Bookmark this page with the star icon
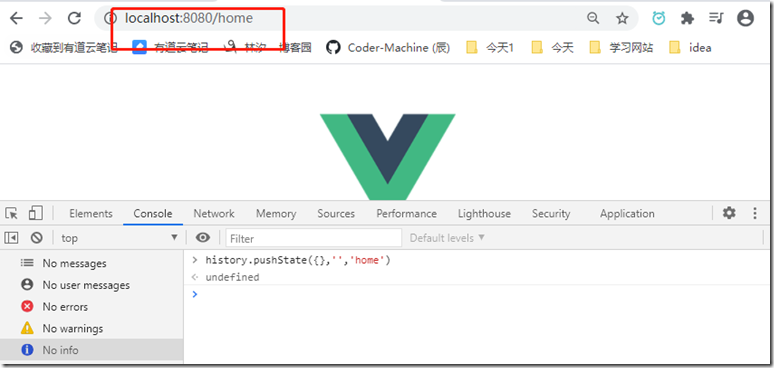The height and width of the screenshot is (368, 774). 622,19
